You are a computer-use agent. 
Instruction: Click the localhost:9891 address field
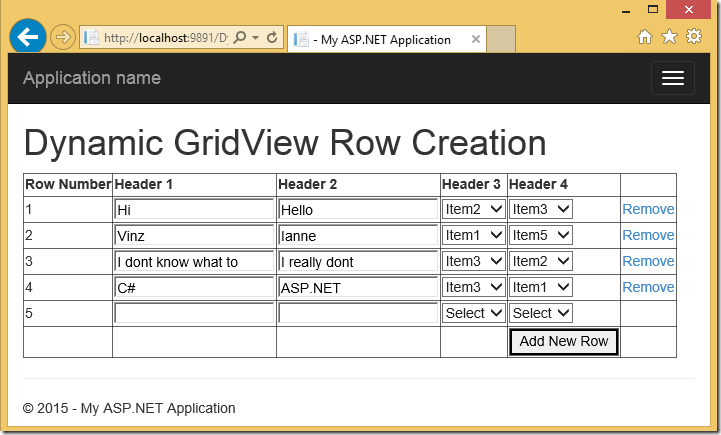coord(166,37)
